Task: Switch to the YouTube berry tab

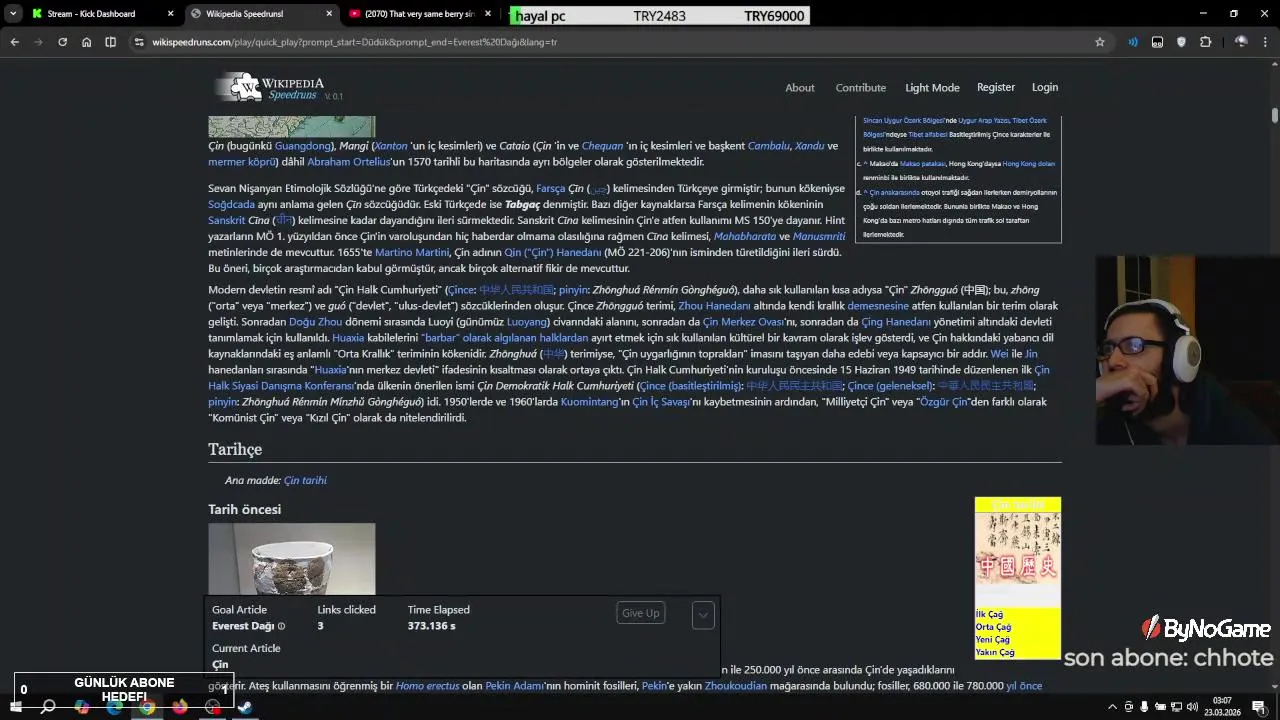Action: (420, 14)
